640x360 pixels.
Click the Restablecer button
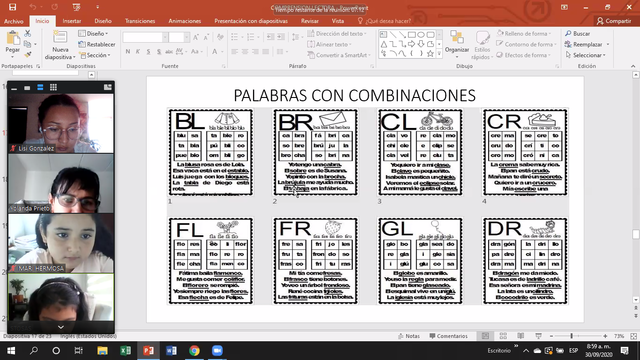click(x=97, y=44)
